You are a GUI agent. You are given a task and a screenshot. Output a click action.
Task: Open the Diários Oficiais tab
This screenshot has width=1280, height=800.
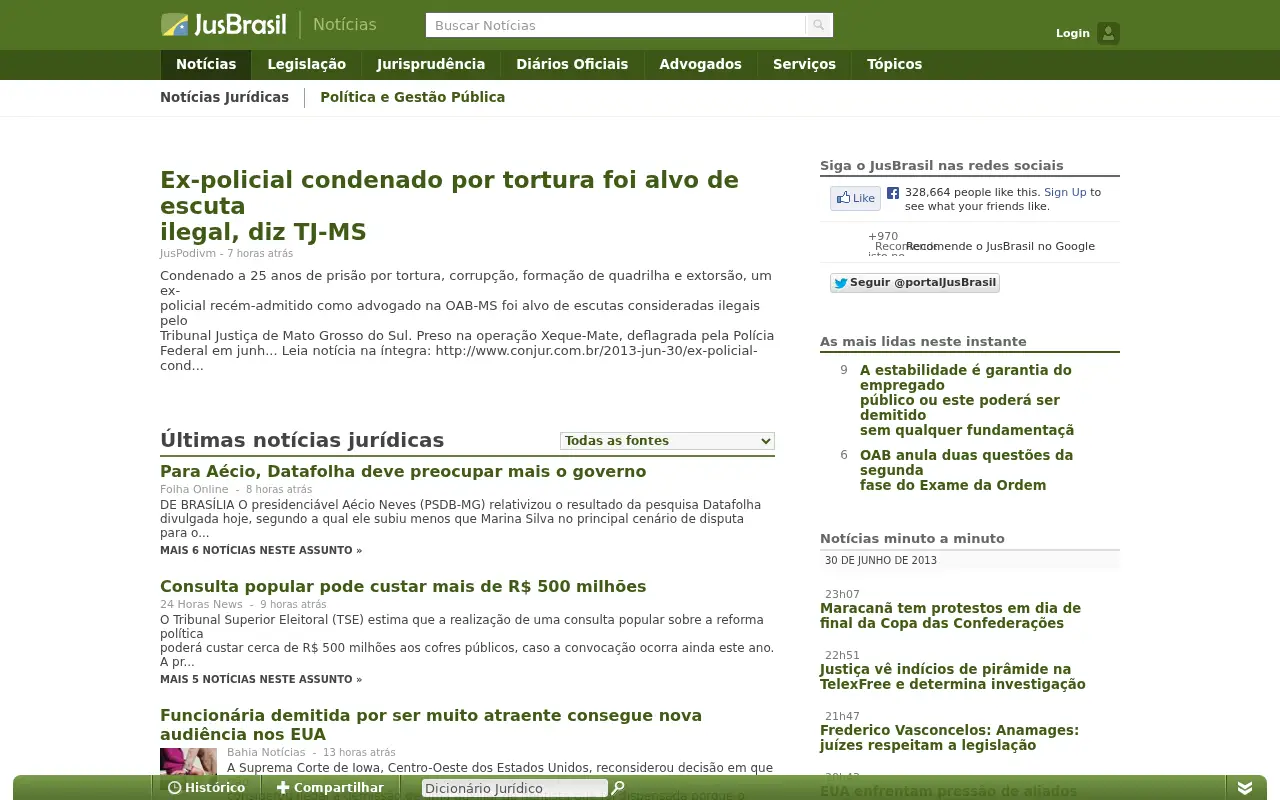[x=572, y=65]
